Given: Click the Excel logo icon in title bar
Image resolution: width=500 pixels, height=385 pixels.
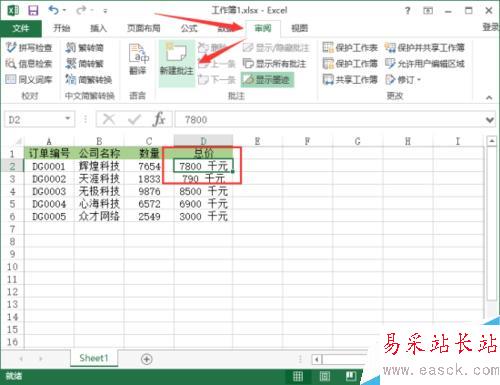Looking at the screenshot, I should pos(13,10).
